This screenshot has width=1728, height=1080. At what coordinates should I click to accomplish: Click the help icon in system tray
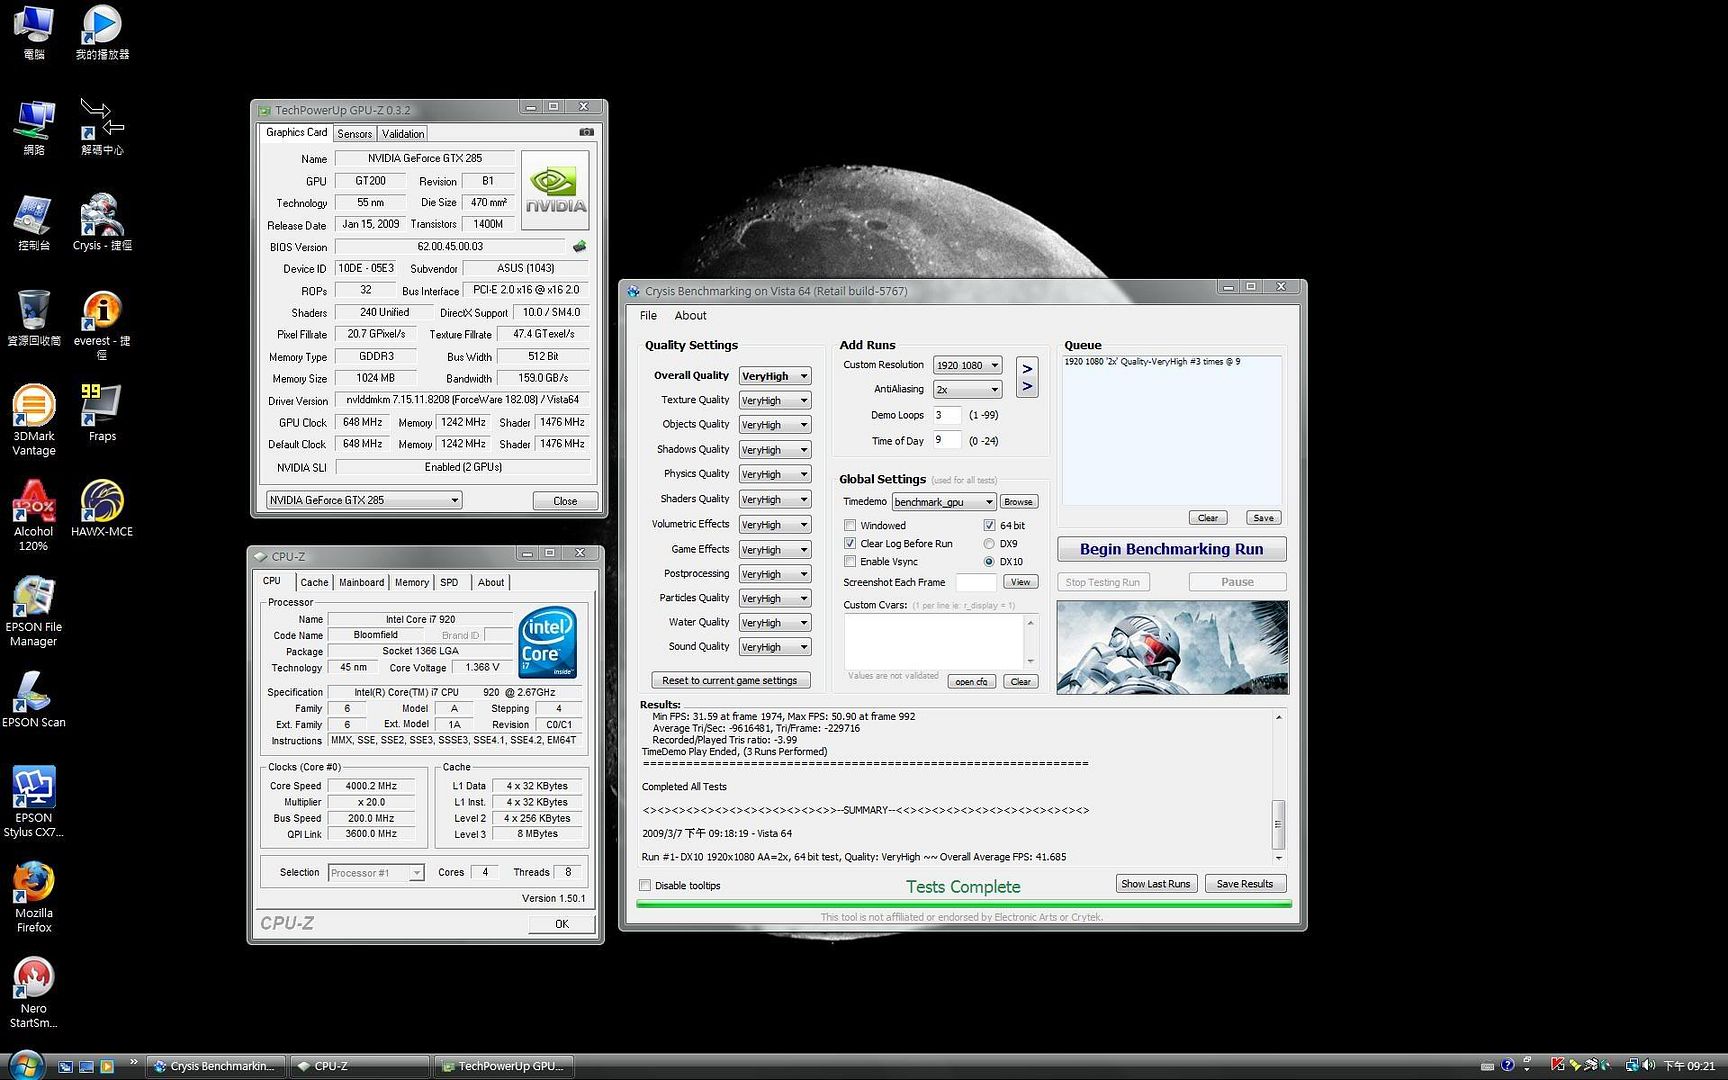tap(1508, 1066)
